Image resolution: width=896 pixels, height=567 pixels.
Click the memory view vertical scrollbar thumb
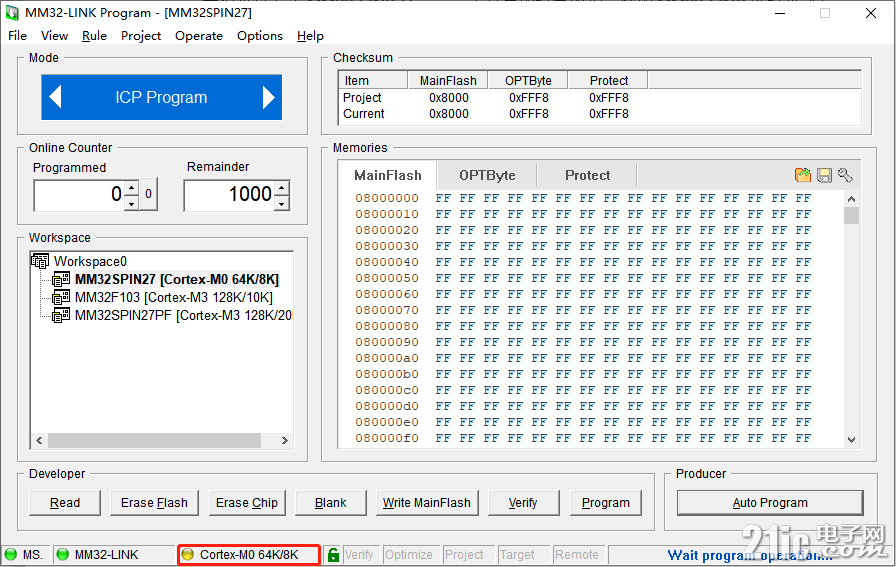[x=851, y=215]
